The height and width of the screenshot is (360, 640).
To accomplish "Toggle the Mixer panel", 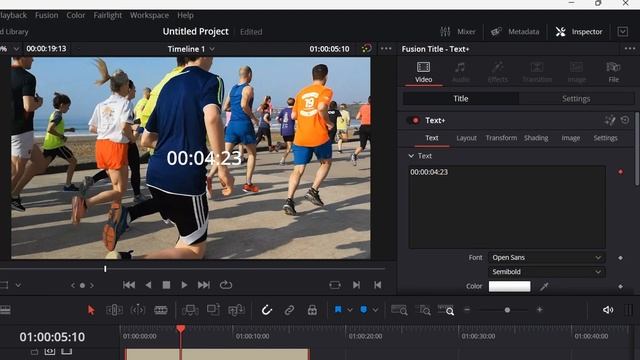I will point(458,31).
